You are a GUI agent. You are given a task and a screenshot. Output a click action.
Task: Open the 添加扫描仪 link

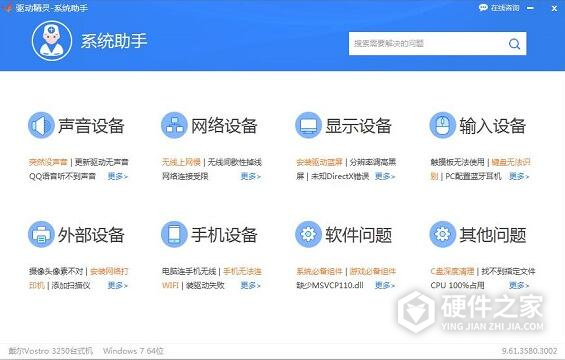(x=71, y=286)
